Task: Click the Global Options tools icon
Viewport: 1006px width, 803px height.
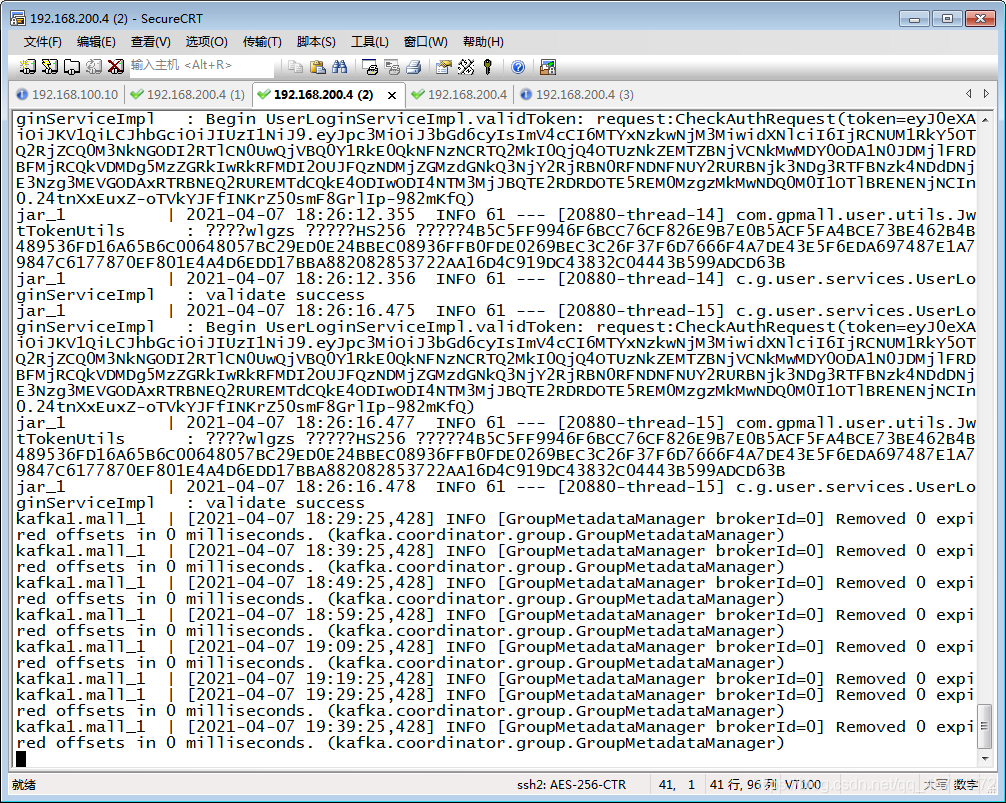Action: tap(466, 66)
